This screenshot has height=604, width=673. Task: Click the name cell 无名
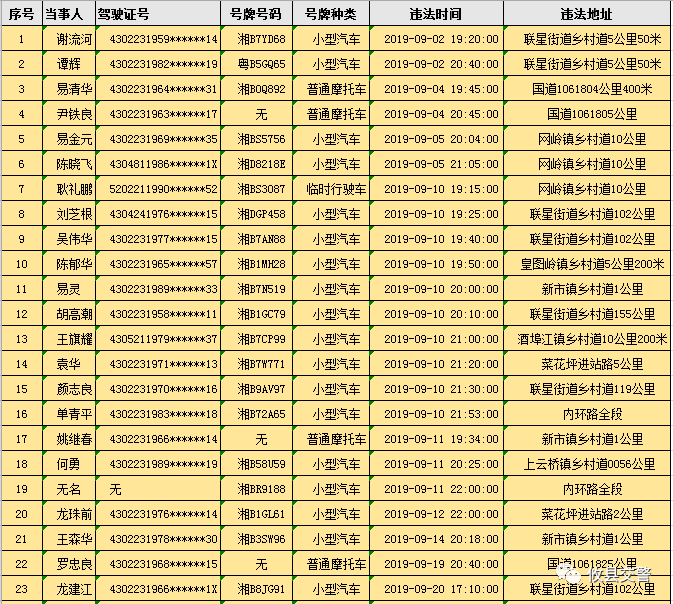point(68,489)
